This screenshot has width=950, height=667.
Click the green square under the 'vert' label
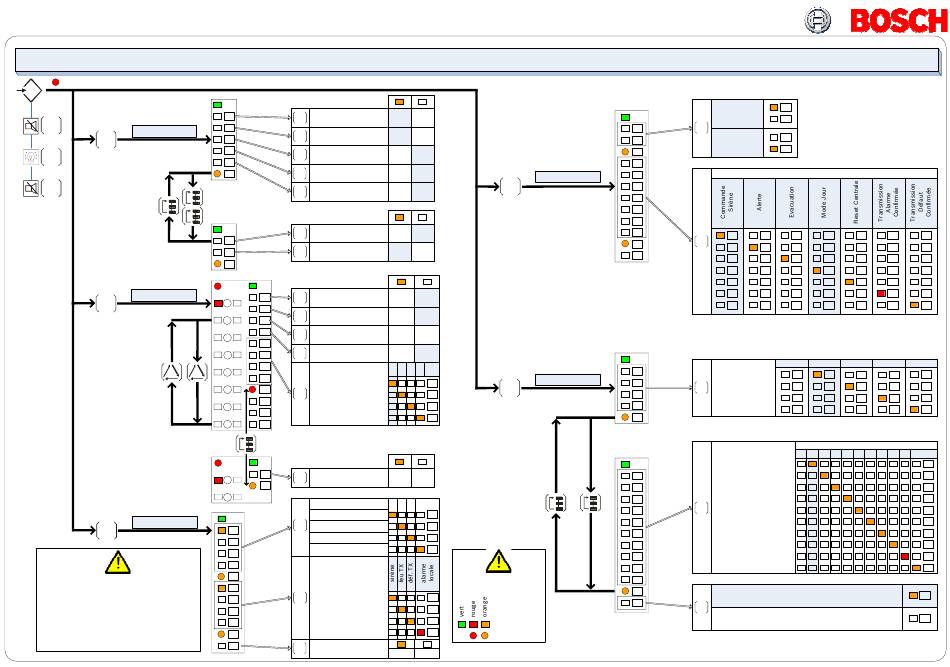(x=462, y=624)
